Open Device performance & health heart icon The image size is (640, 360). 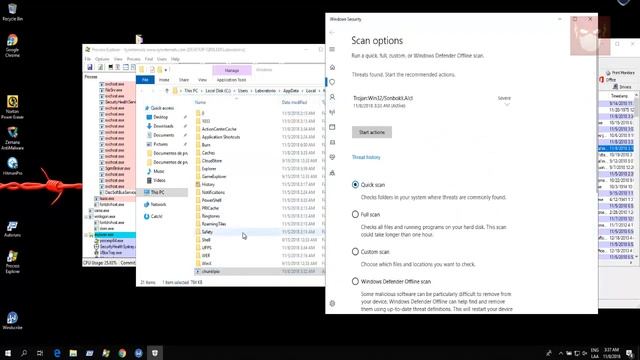(x=332, y=157)
